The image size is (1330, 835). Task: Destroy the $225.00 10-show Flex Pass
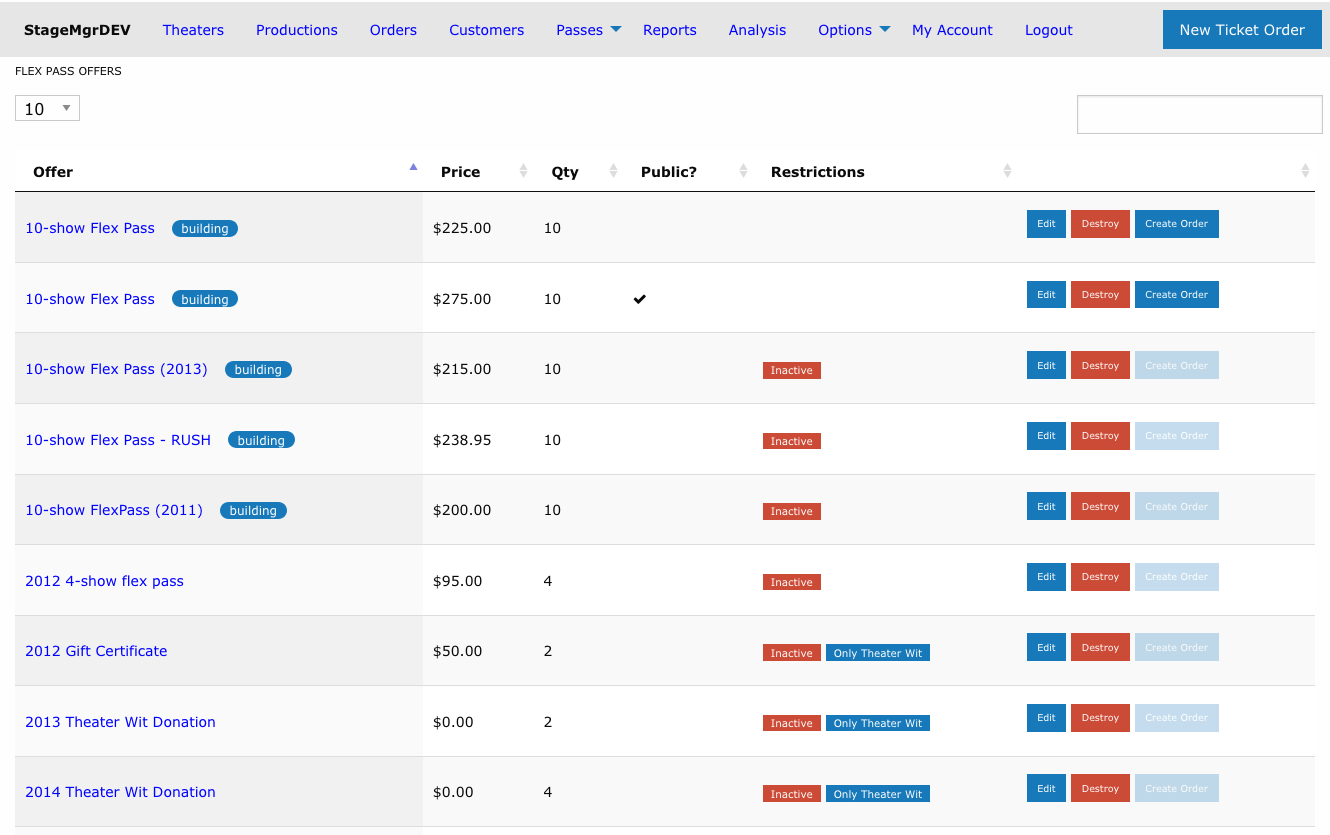pos(1100,224)
